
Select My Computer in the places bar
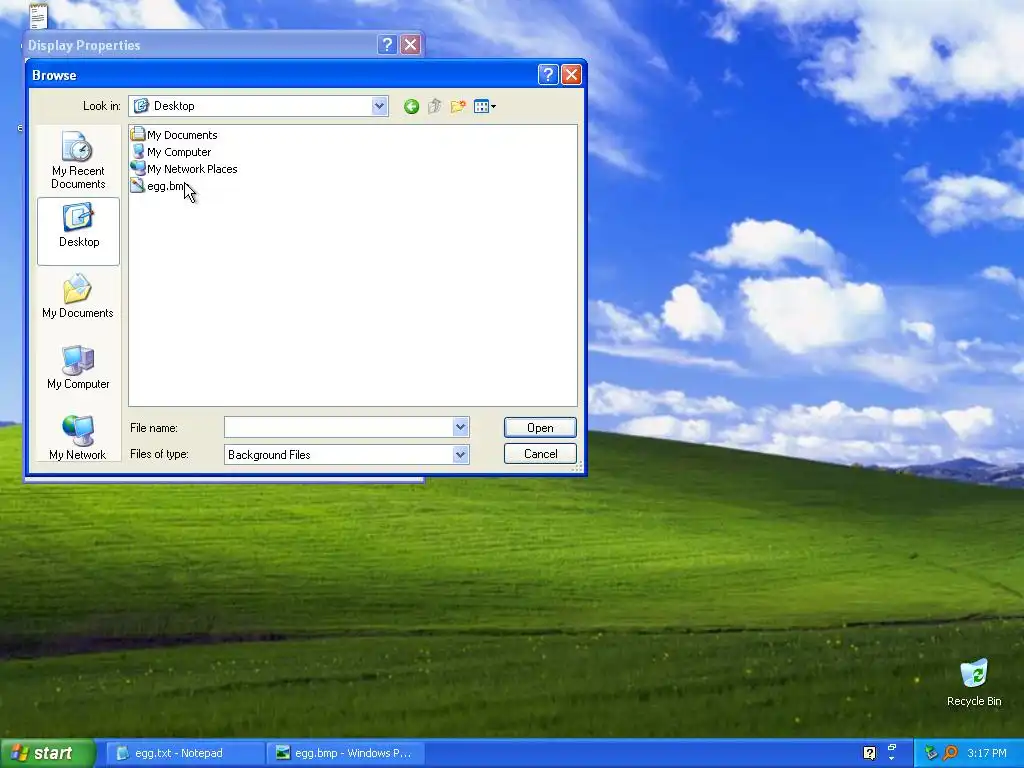click(78, 368)
